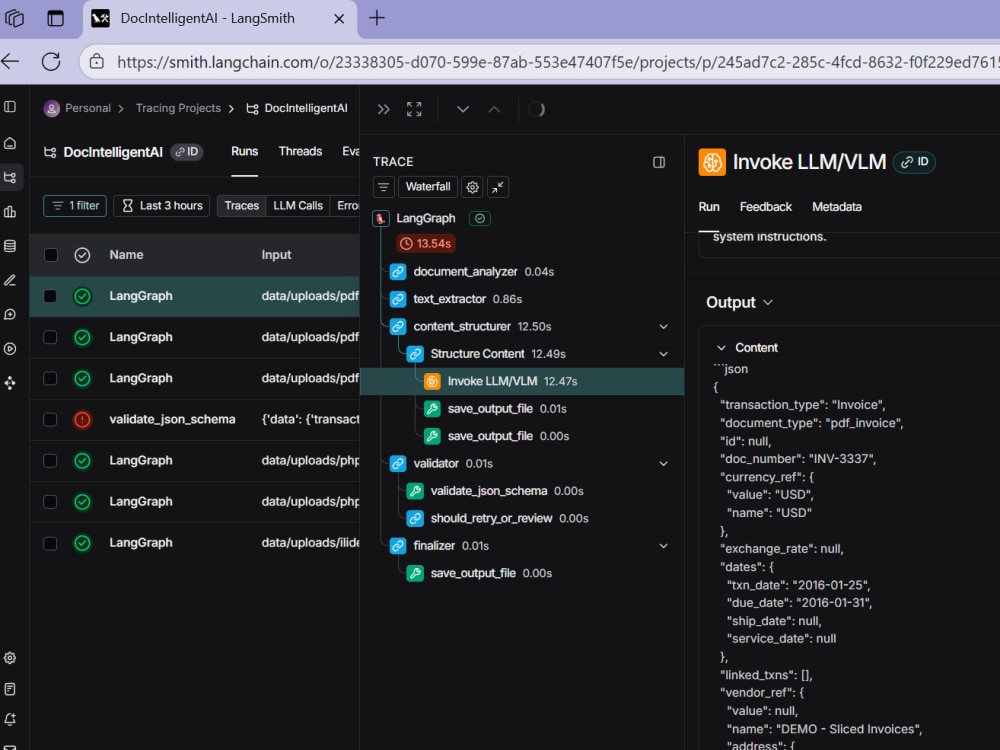This screenshot has height=750, width=1000.
Task: Check the validate_json_schema run checkbox
Action: point(50,420)
